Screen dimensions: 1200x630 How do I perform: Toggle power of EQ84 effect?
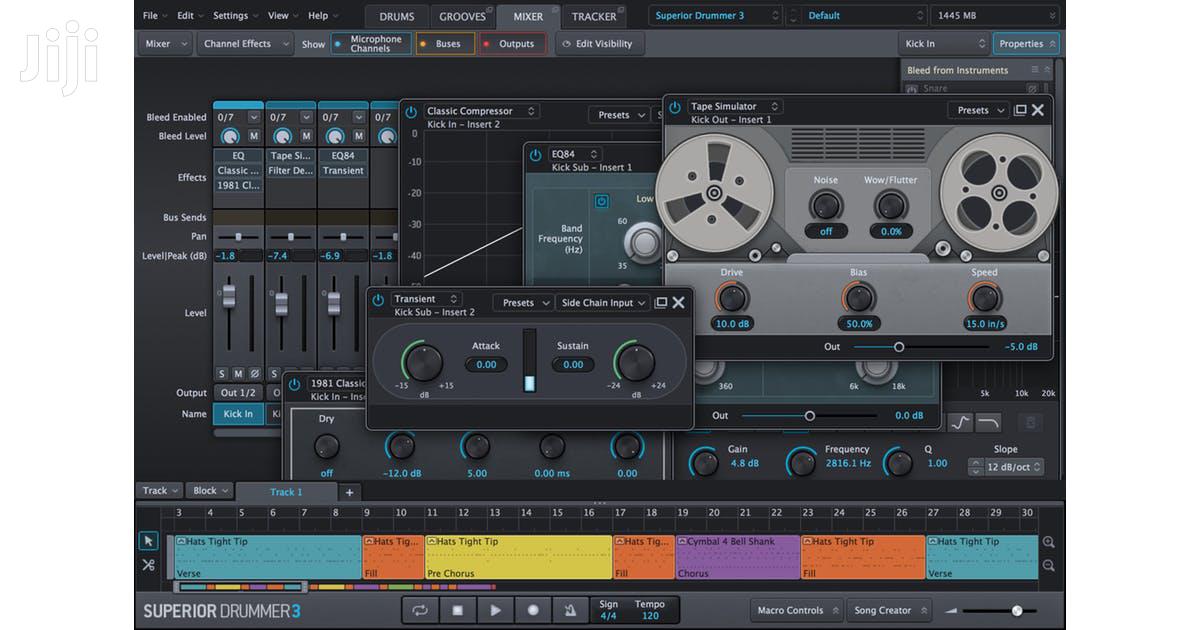click(535, 155)
